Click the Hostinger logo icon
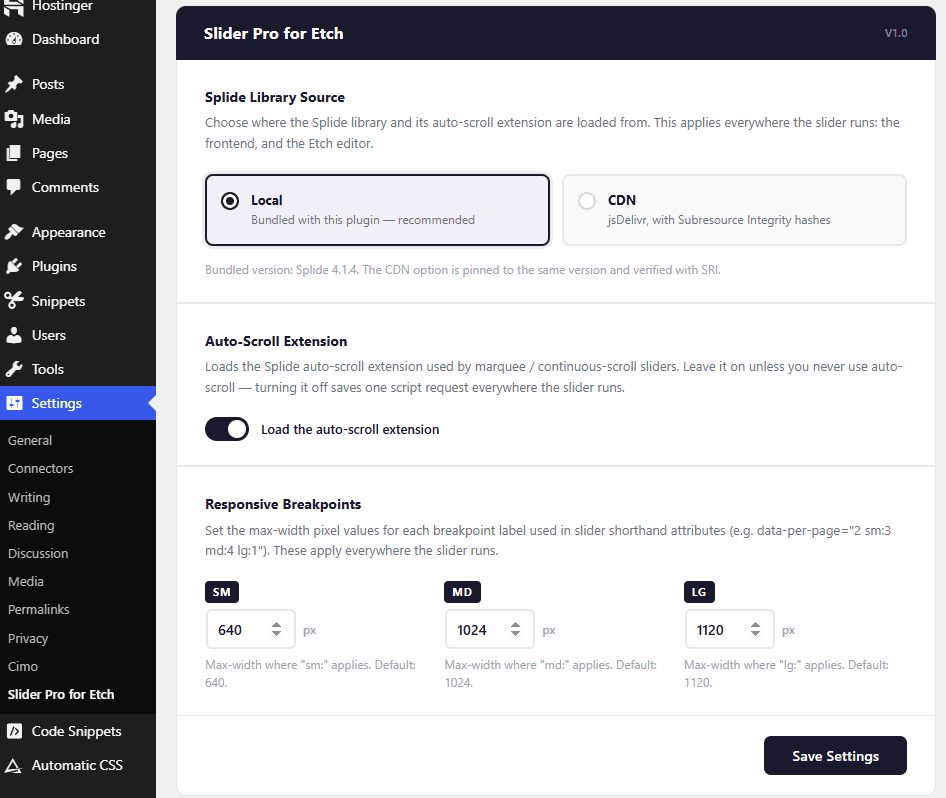Viewport: 946px width, 798px height. [14, 7]
